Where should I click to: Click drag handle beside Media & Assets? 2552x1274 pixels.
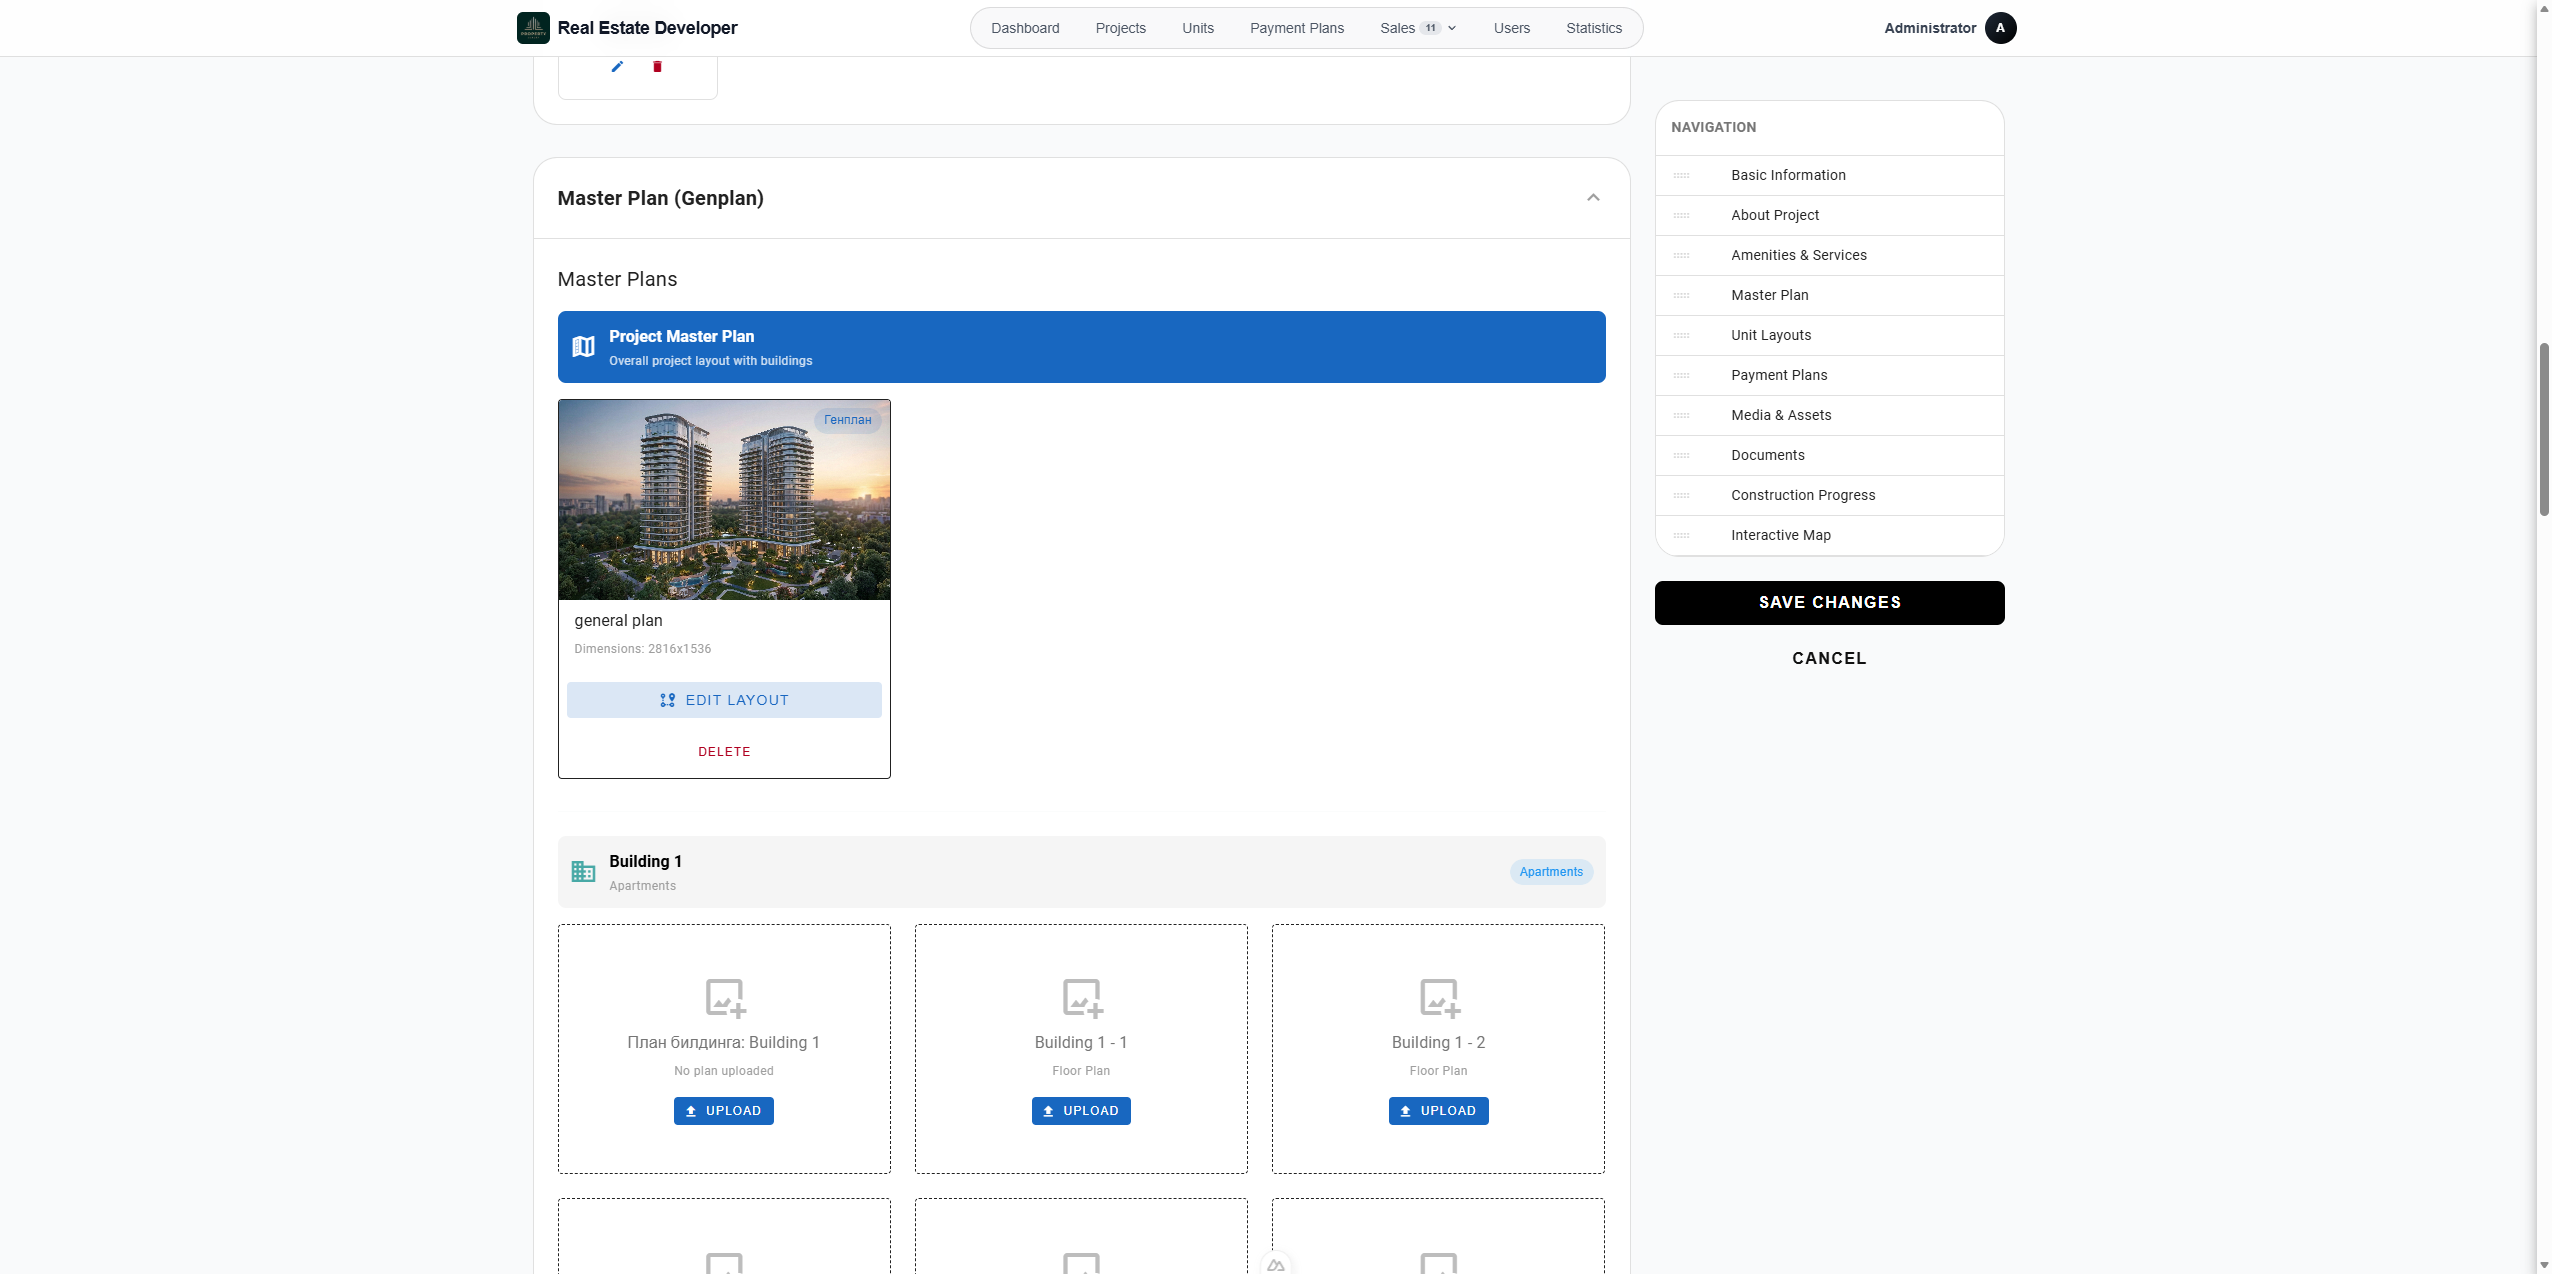(1681, 416)
